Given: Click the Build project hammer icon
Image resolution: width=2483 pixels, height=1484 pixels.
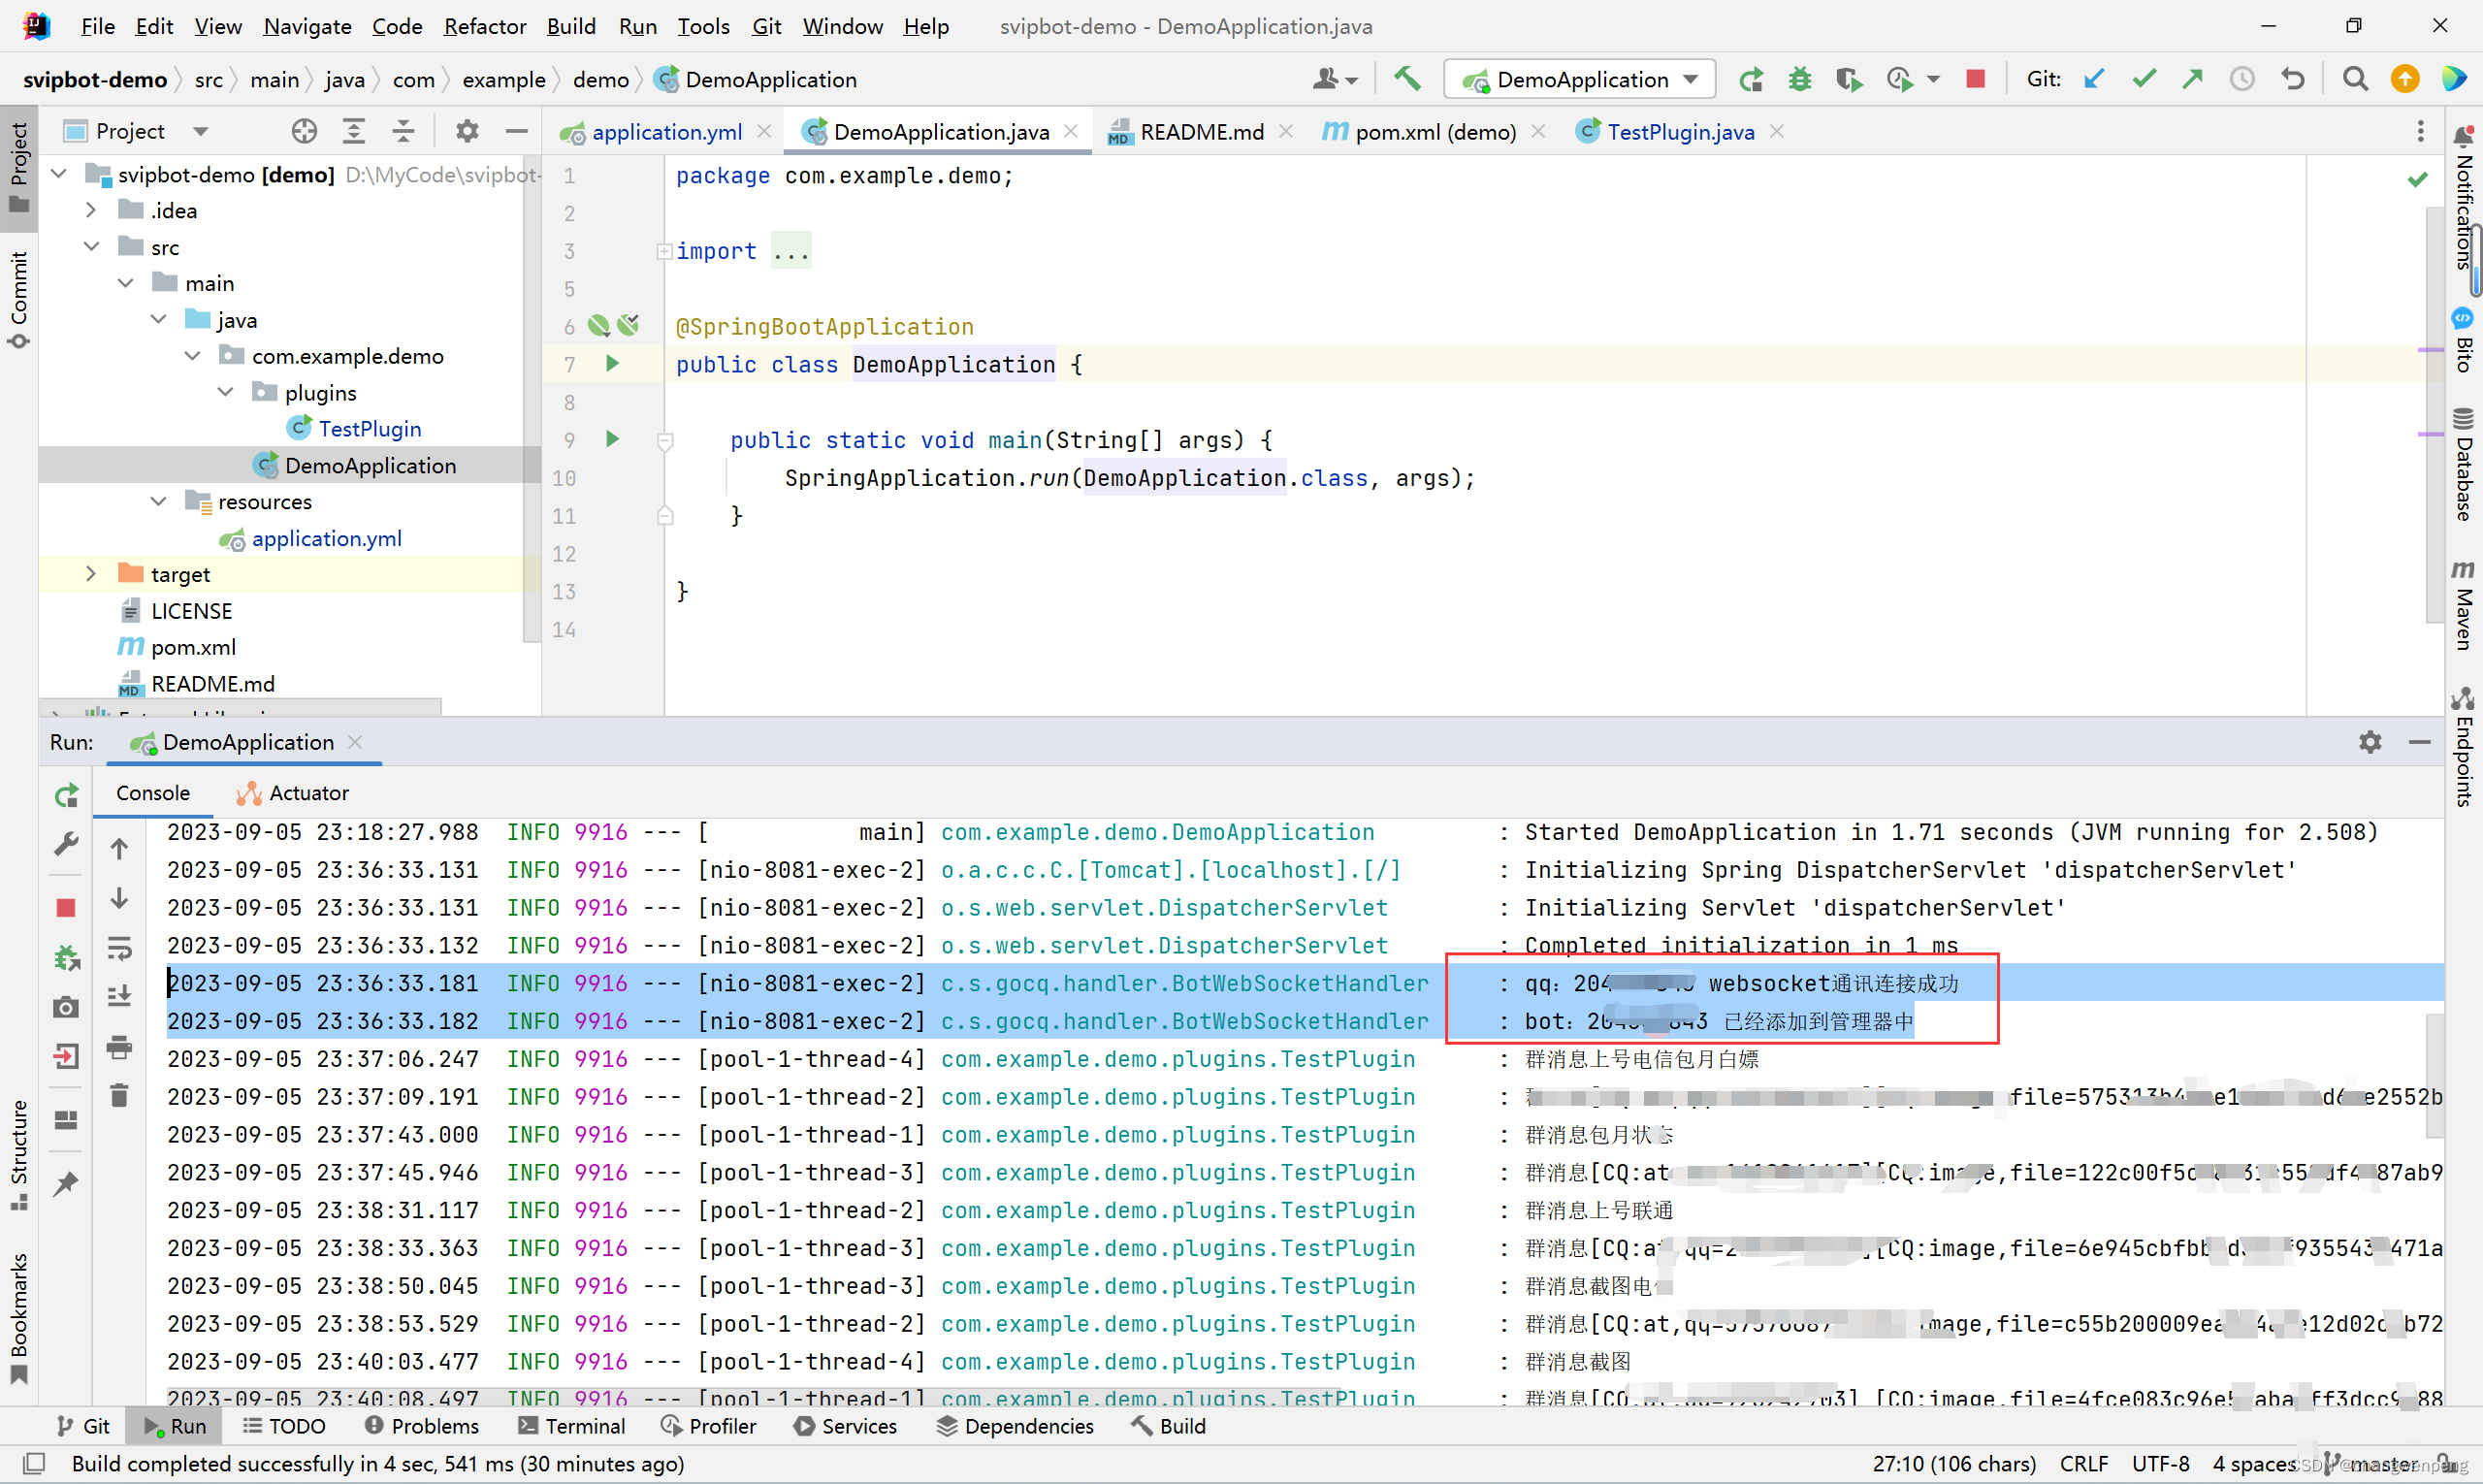Looking at the screenshot, I should point(1408,79).
